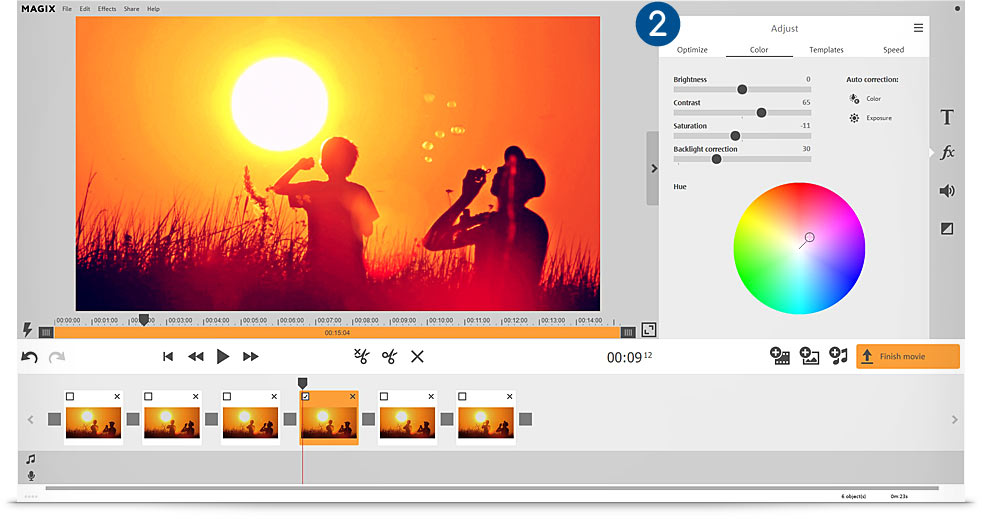Open the Title text tool

[947, 118]
